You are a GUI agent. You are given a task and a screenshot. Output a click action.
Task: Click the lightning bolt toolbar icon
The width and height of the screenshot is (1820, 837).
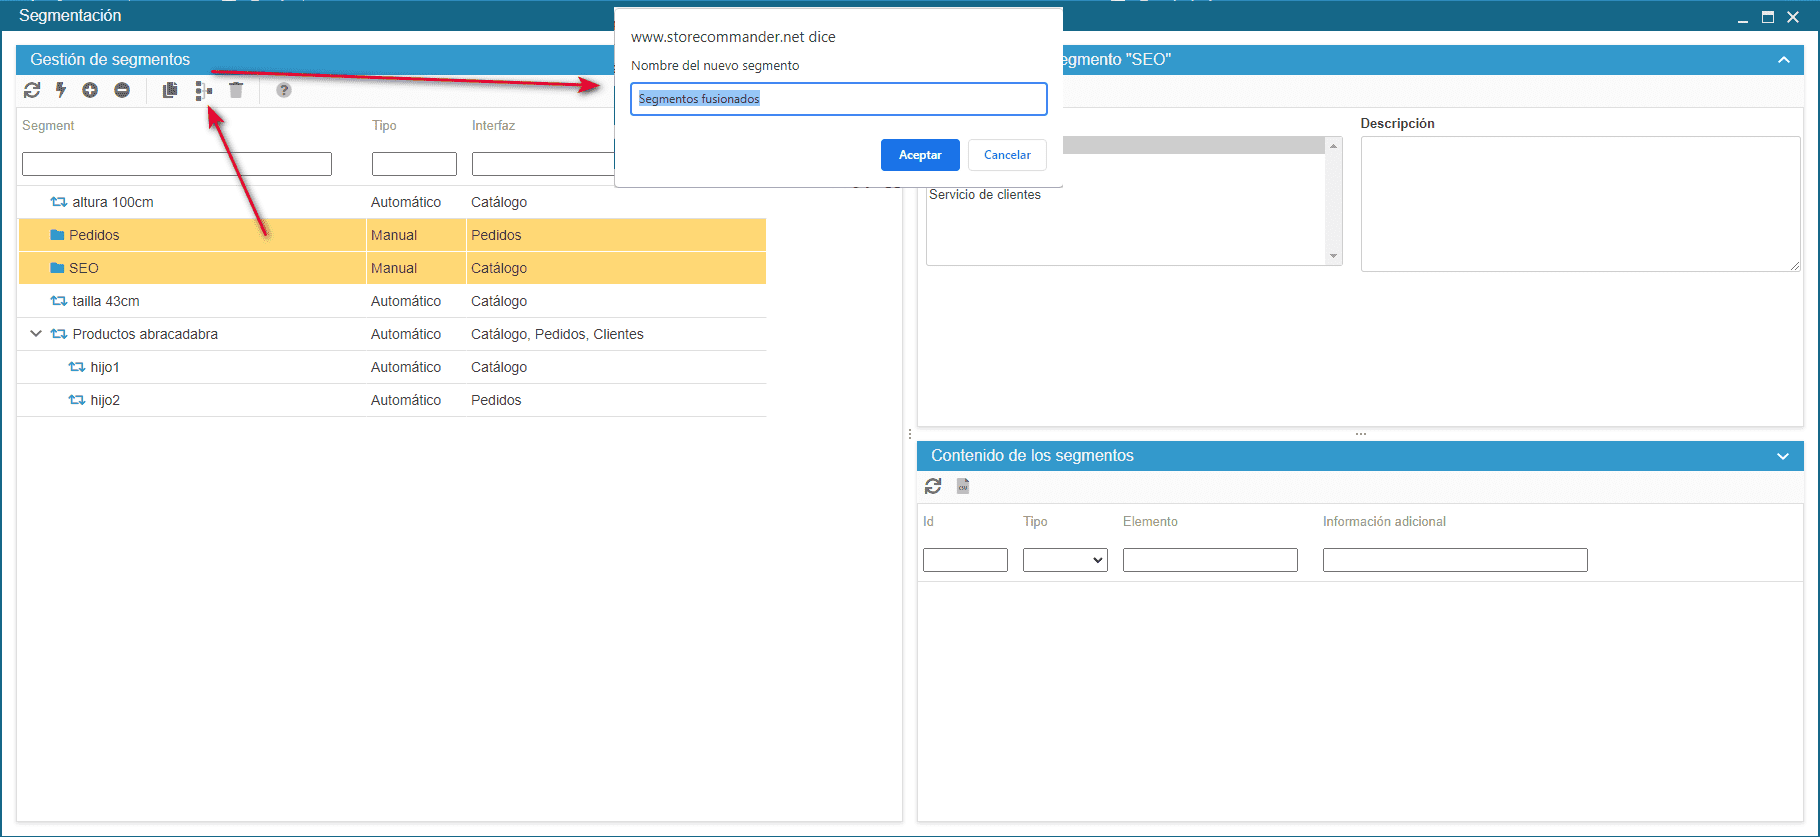61,90
